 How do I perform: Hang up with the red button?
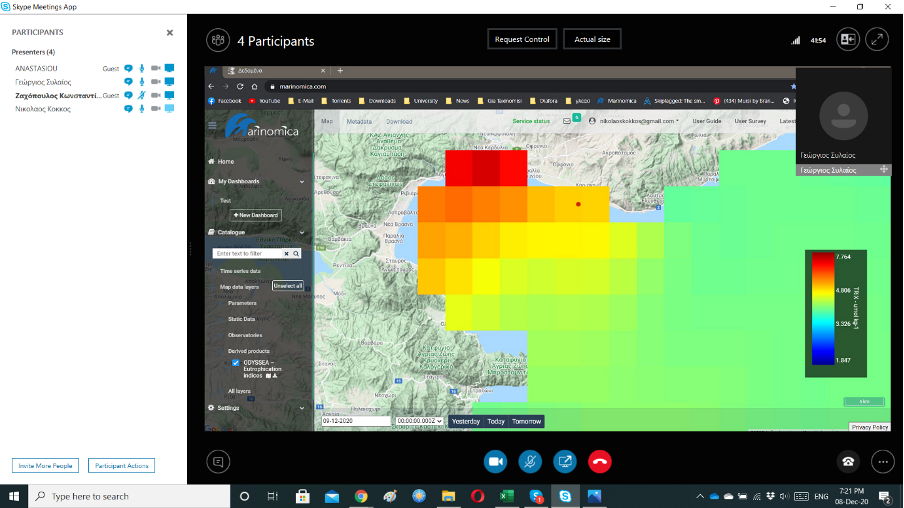pyautogui.click(x=600, y=461)
